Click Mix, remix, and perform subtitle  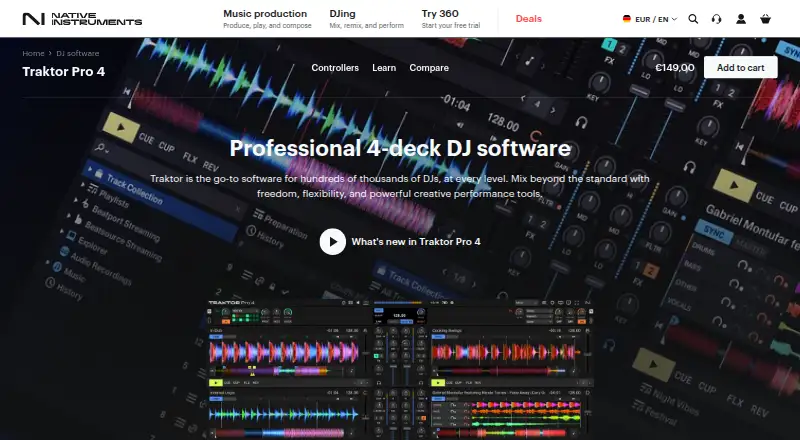pos(366,26)
